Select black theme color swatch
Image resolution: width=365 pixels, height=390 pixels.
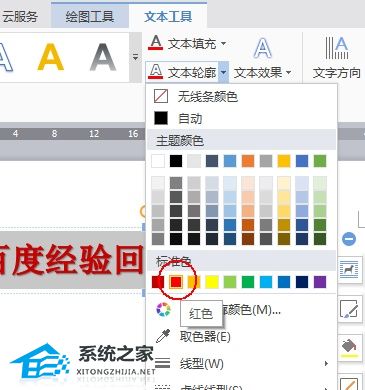coord(176,161)
